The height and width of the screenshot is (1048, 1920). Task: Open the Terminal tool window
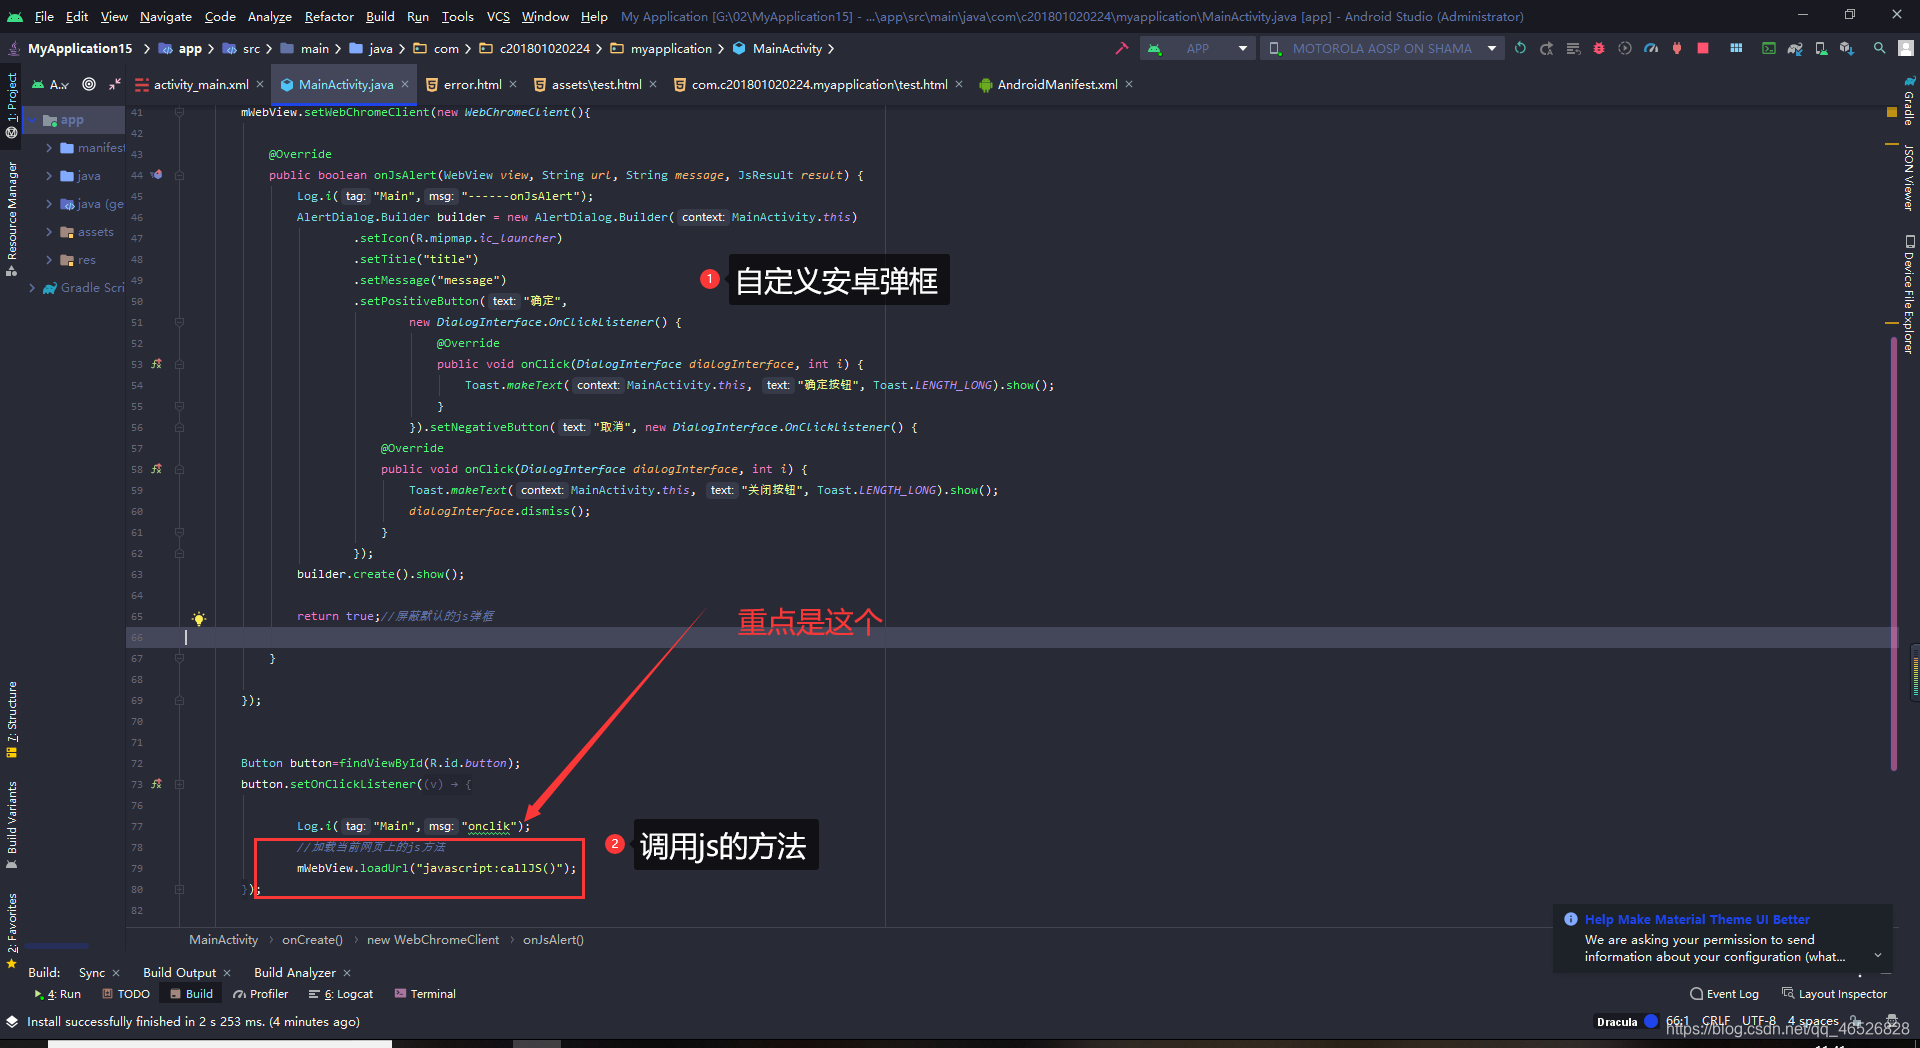click(x=426, y=994)
